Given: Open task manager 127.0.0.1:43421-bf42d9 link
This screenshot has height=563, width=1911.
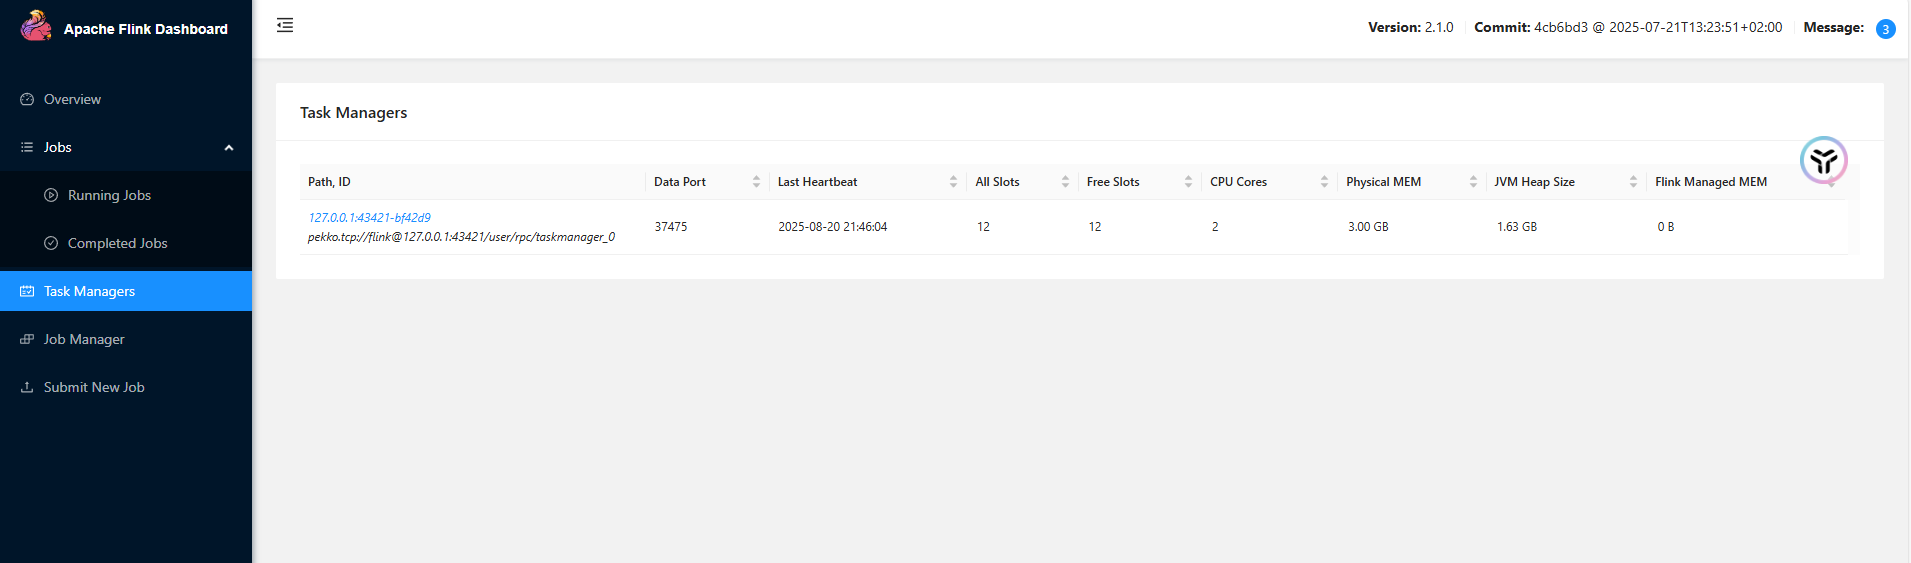Looking at the screenshot, I should 369,217.
